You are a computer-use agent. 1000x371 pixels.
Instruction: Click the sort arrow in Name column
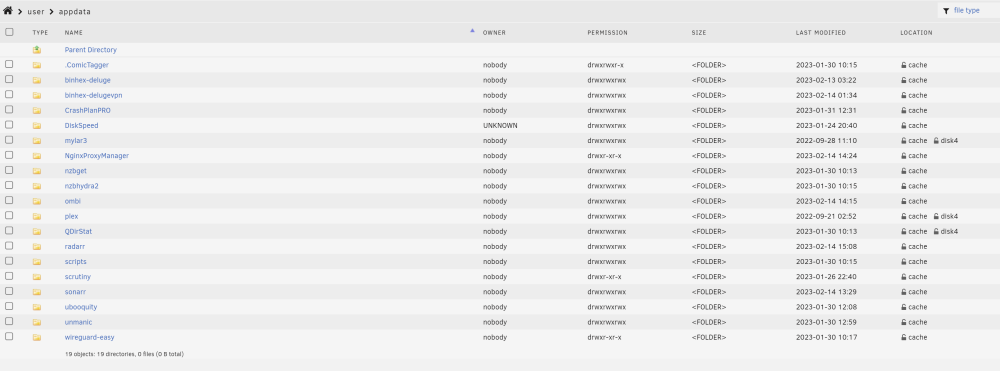[x=472, y=30]
